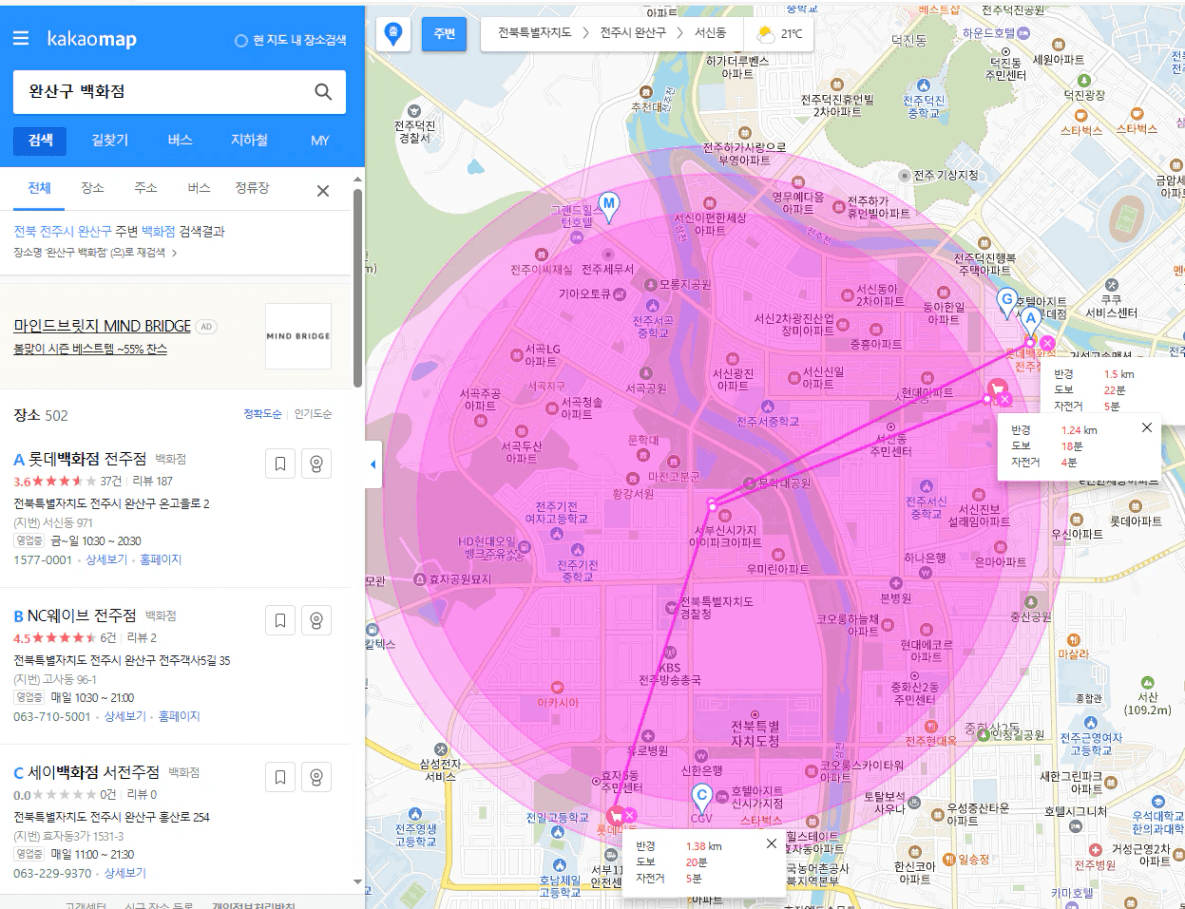
Task: Open NC웨이브 전주점 result
Action: [82, 615]
